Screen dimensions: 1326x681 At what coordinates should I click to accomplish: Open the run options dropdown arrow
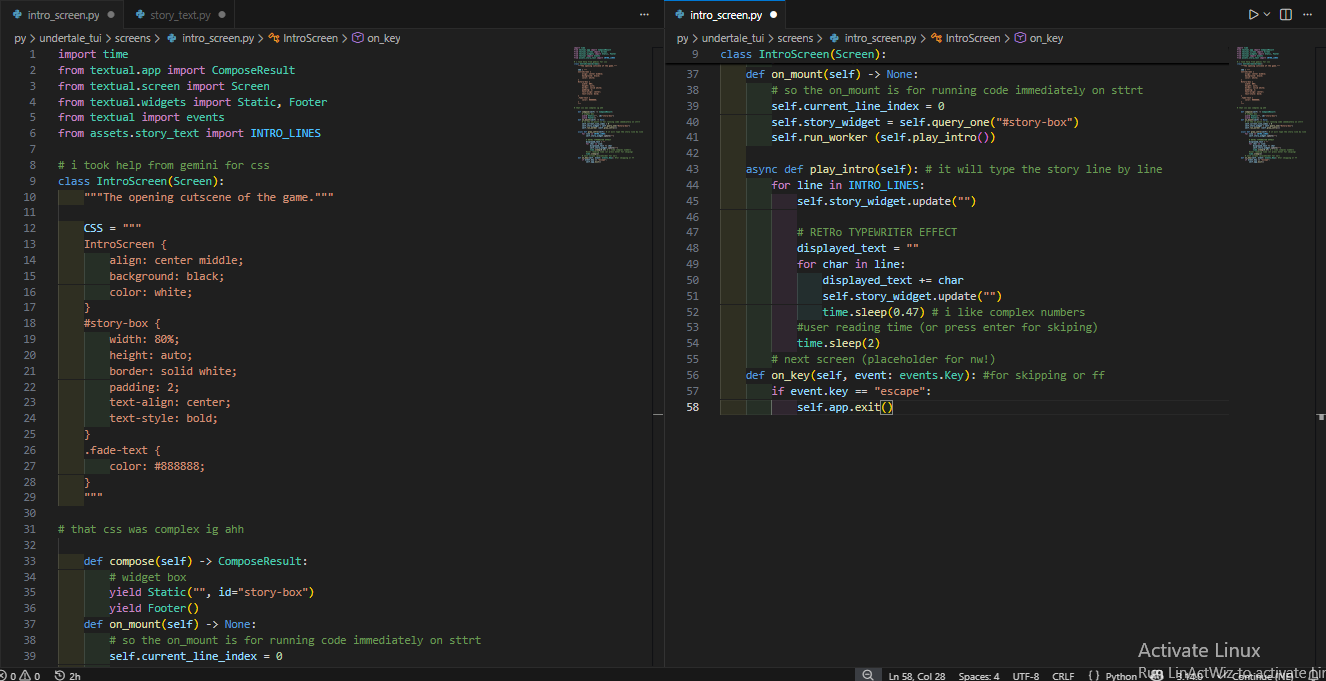tap(1267, 15)
